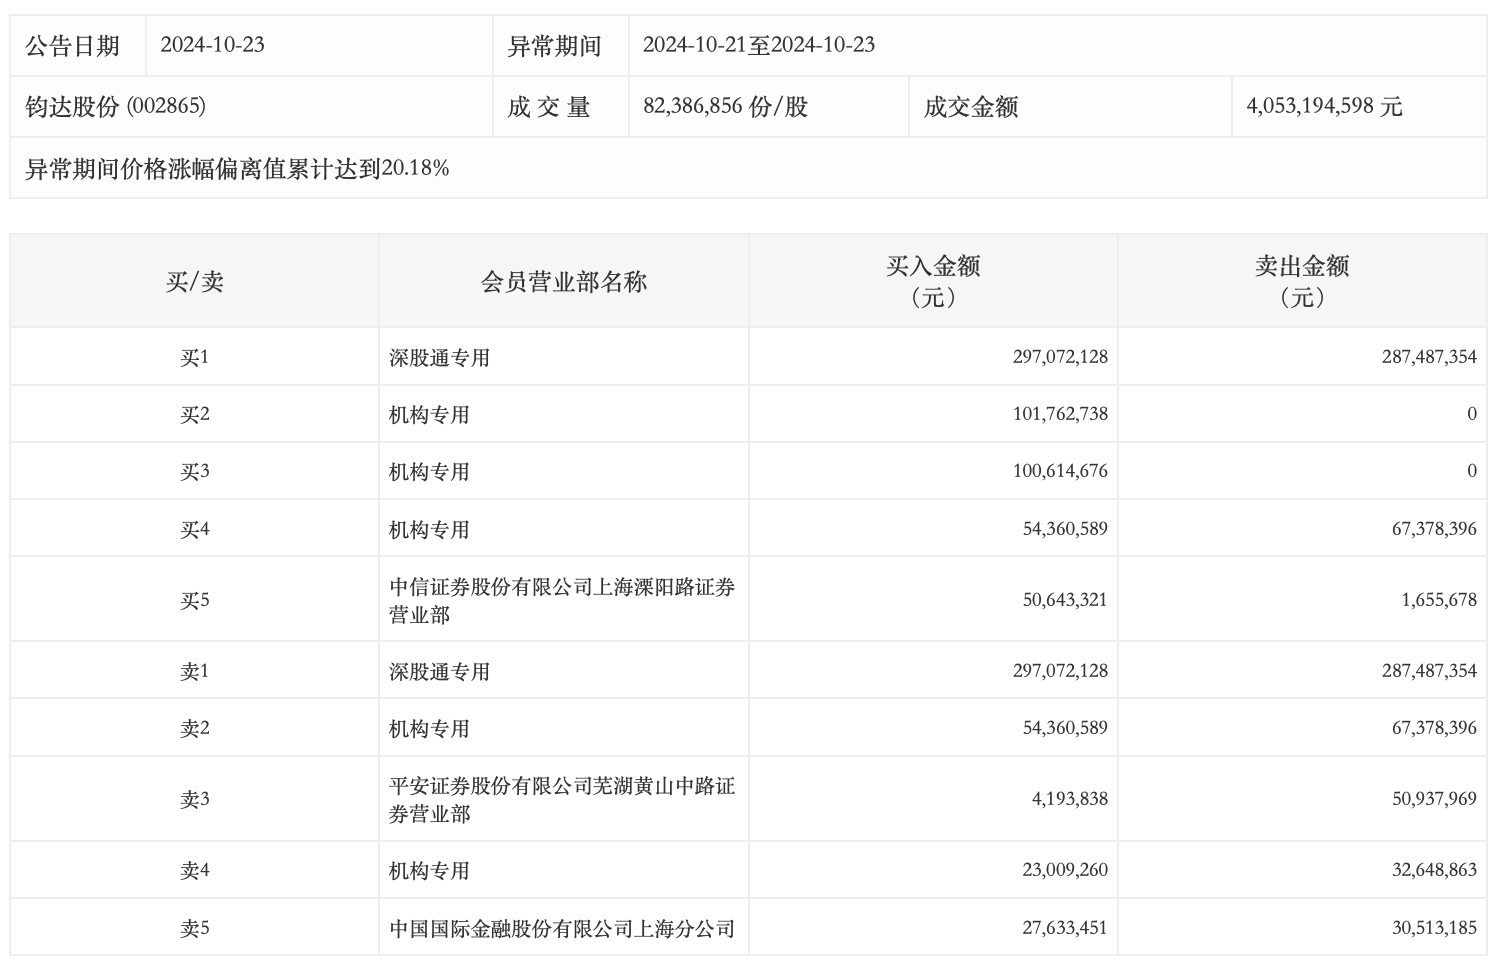
Task: Click the 买/卖 column header
Action: click(x=194, y=282)
